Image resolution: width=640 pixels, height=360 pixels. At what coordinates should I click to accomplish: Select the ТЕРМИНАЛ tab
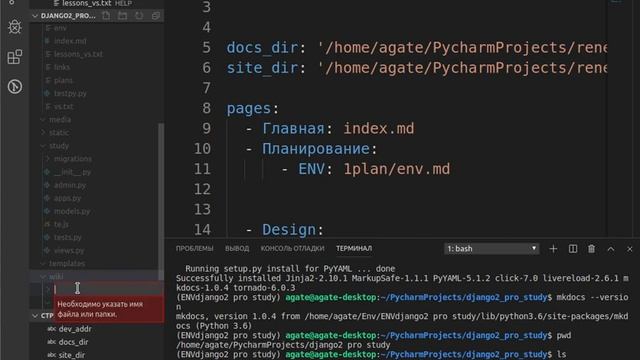[354, 248]
